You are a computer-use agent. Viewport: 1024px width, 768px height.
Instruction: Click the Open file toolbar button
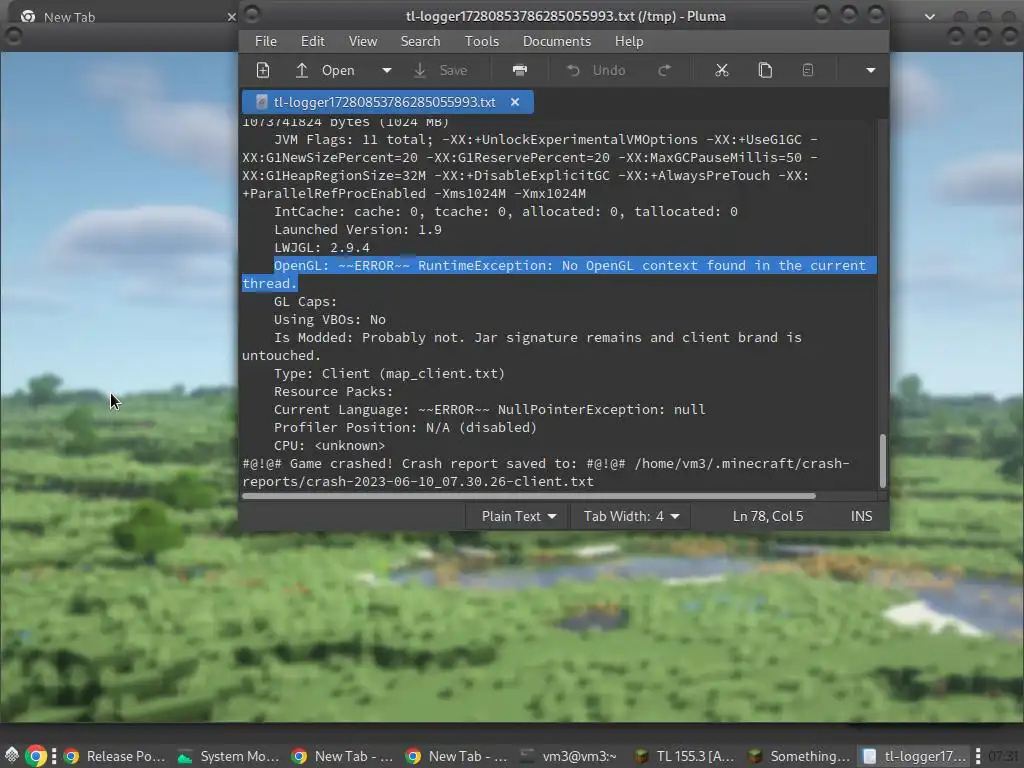(x=325, y=71)
